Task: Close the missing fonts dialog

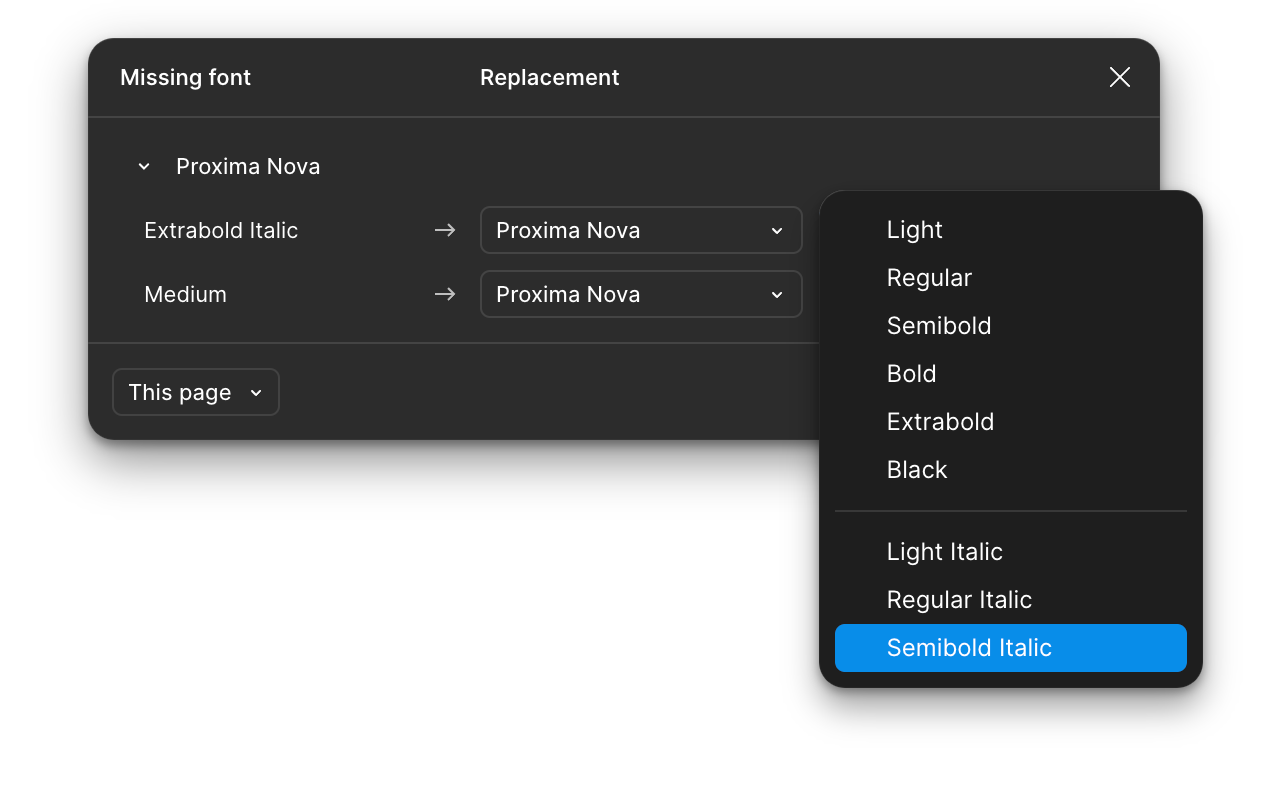Action: pyautogui.click(x=1119, y=77)
